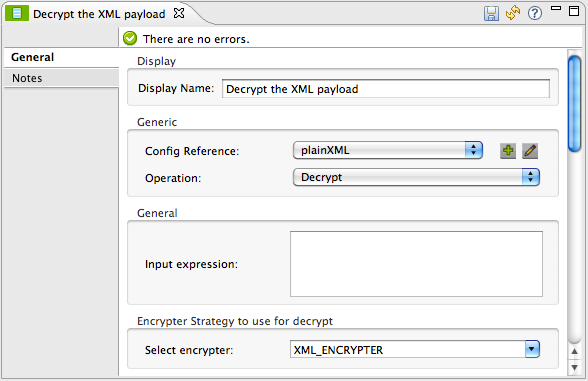Add a new config reference with plus icon
Screen dimensions: 588x381
pyautogui.click(x=508, y=151)
